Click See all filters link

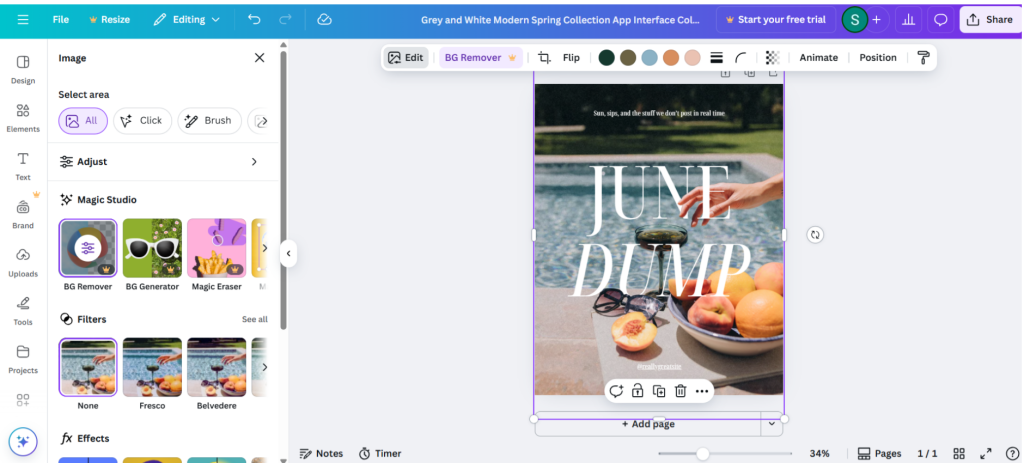(254, 320)
